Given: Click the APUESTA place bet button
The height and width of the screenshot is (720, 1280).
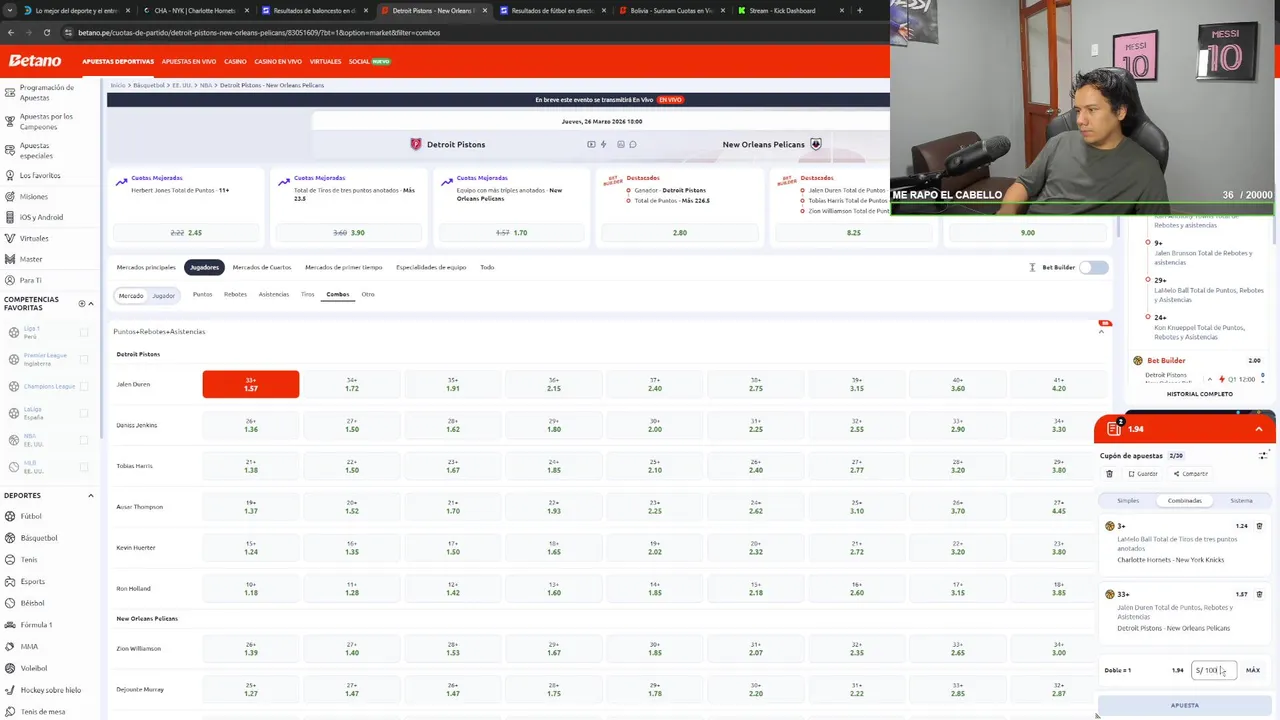Looking at the screenshot, I should (x=1185, y=705).
